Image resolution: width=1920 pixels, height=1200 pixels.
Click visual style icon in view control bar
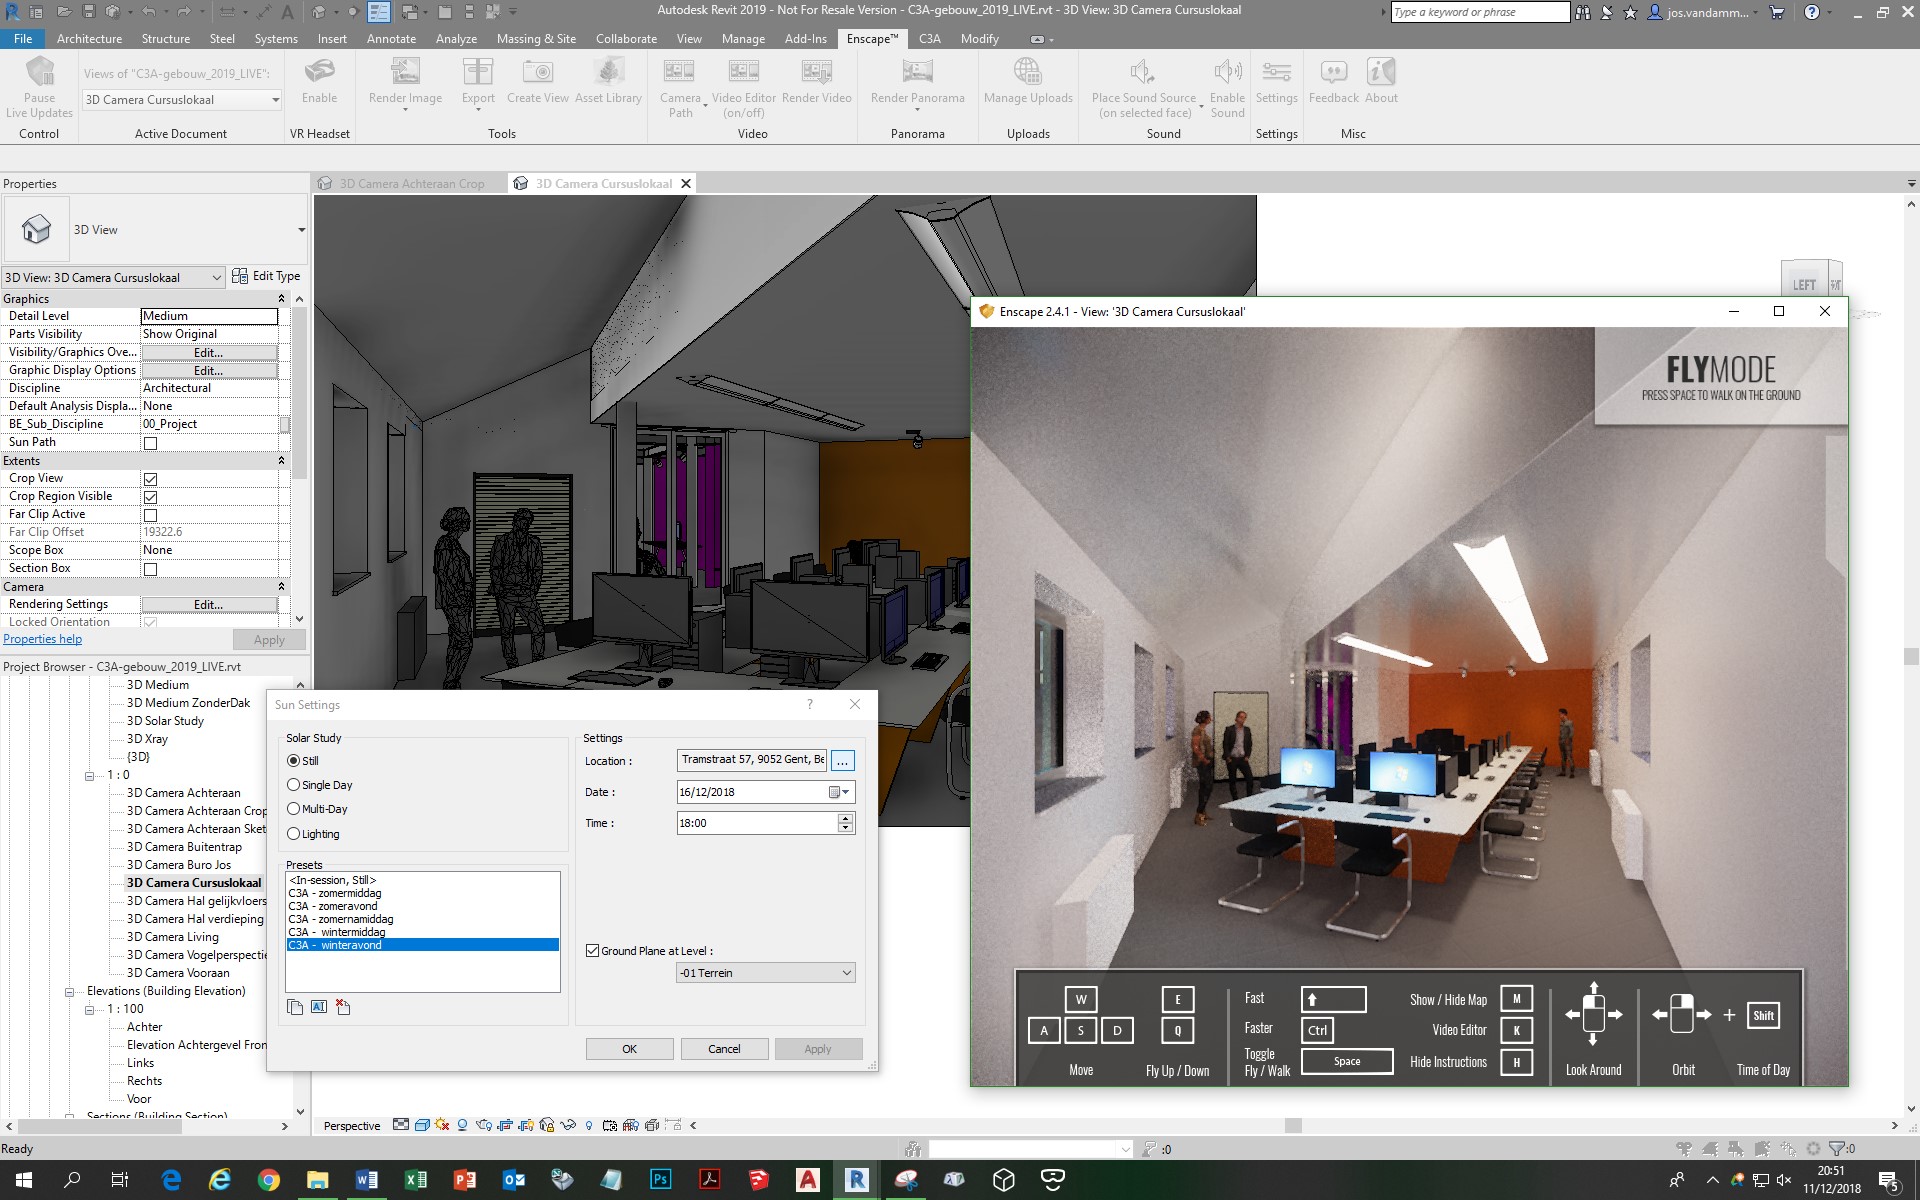point(422,1125)
